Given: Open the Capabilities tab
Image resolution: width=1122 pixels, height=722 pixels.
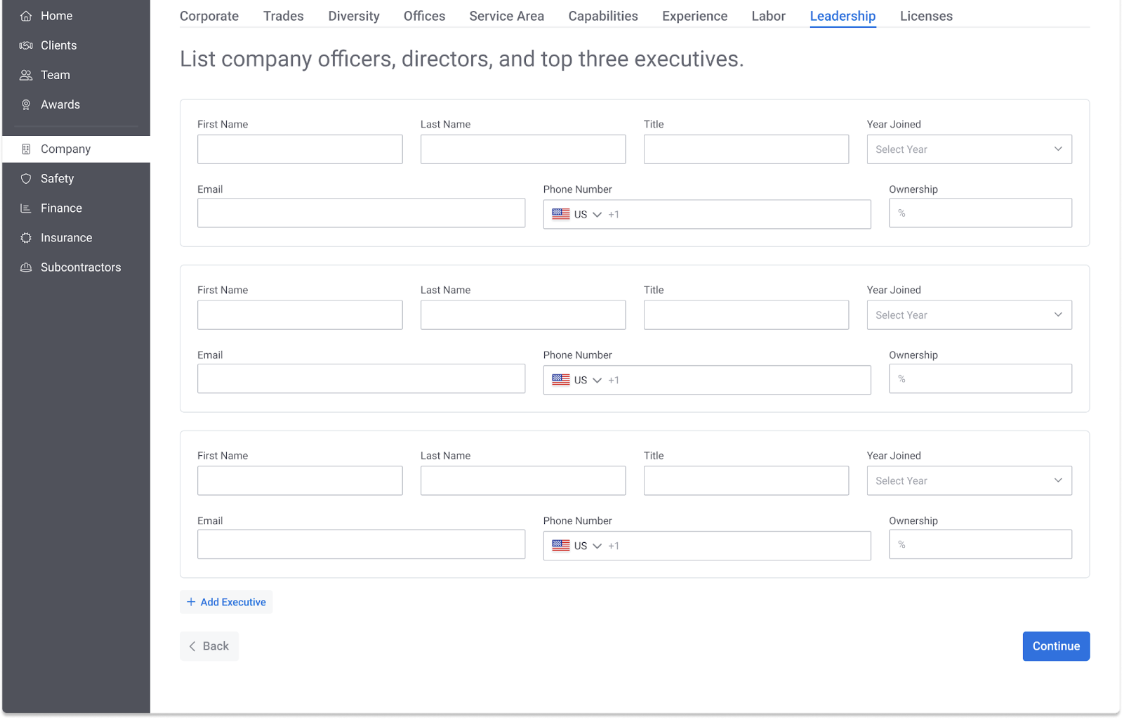Looking at the screenshot, I should (602, 16).
